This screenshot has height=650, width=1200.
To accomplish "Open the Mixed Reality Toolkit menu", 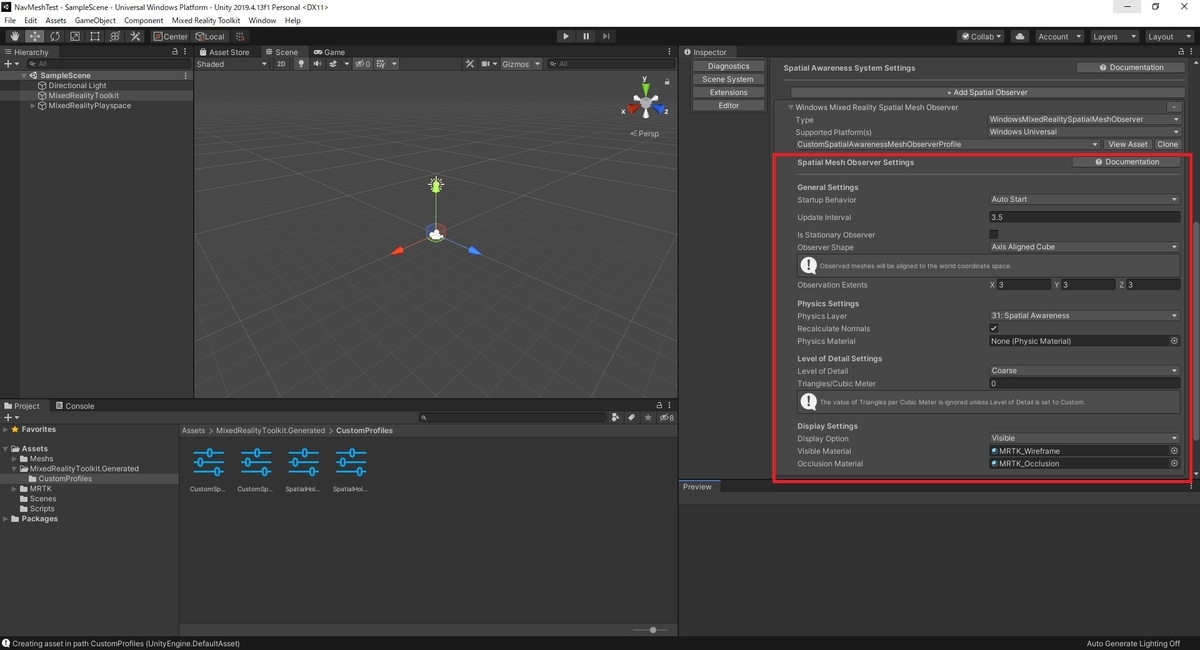I will tap(206, 20).
